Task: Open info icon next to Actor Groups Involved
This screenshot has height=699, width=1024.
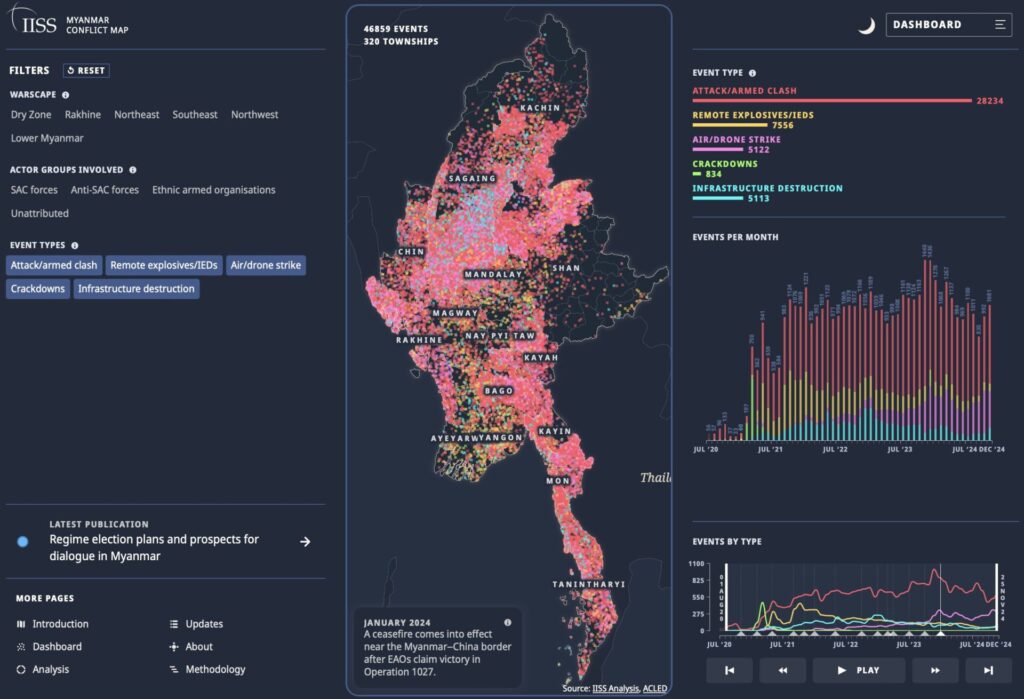Action: click(x=133, y=170)
